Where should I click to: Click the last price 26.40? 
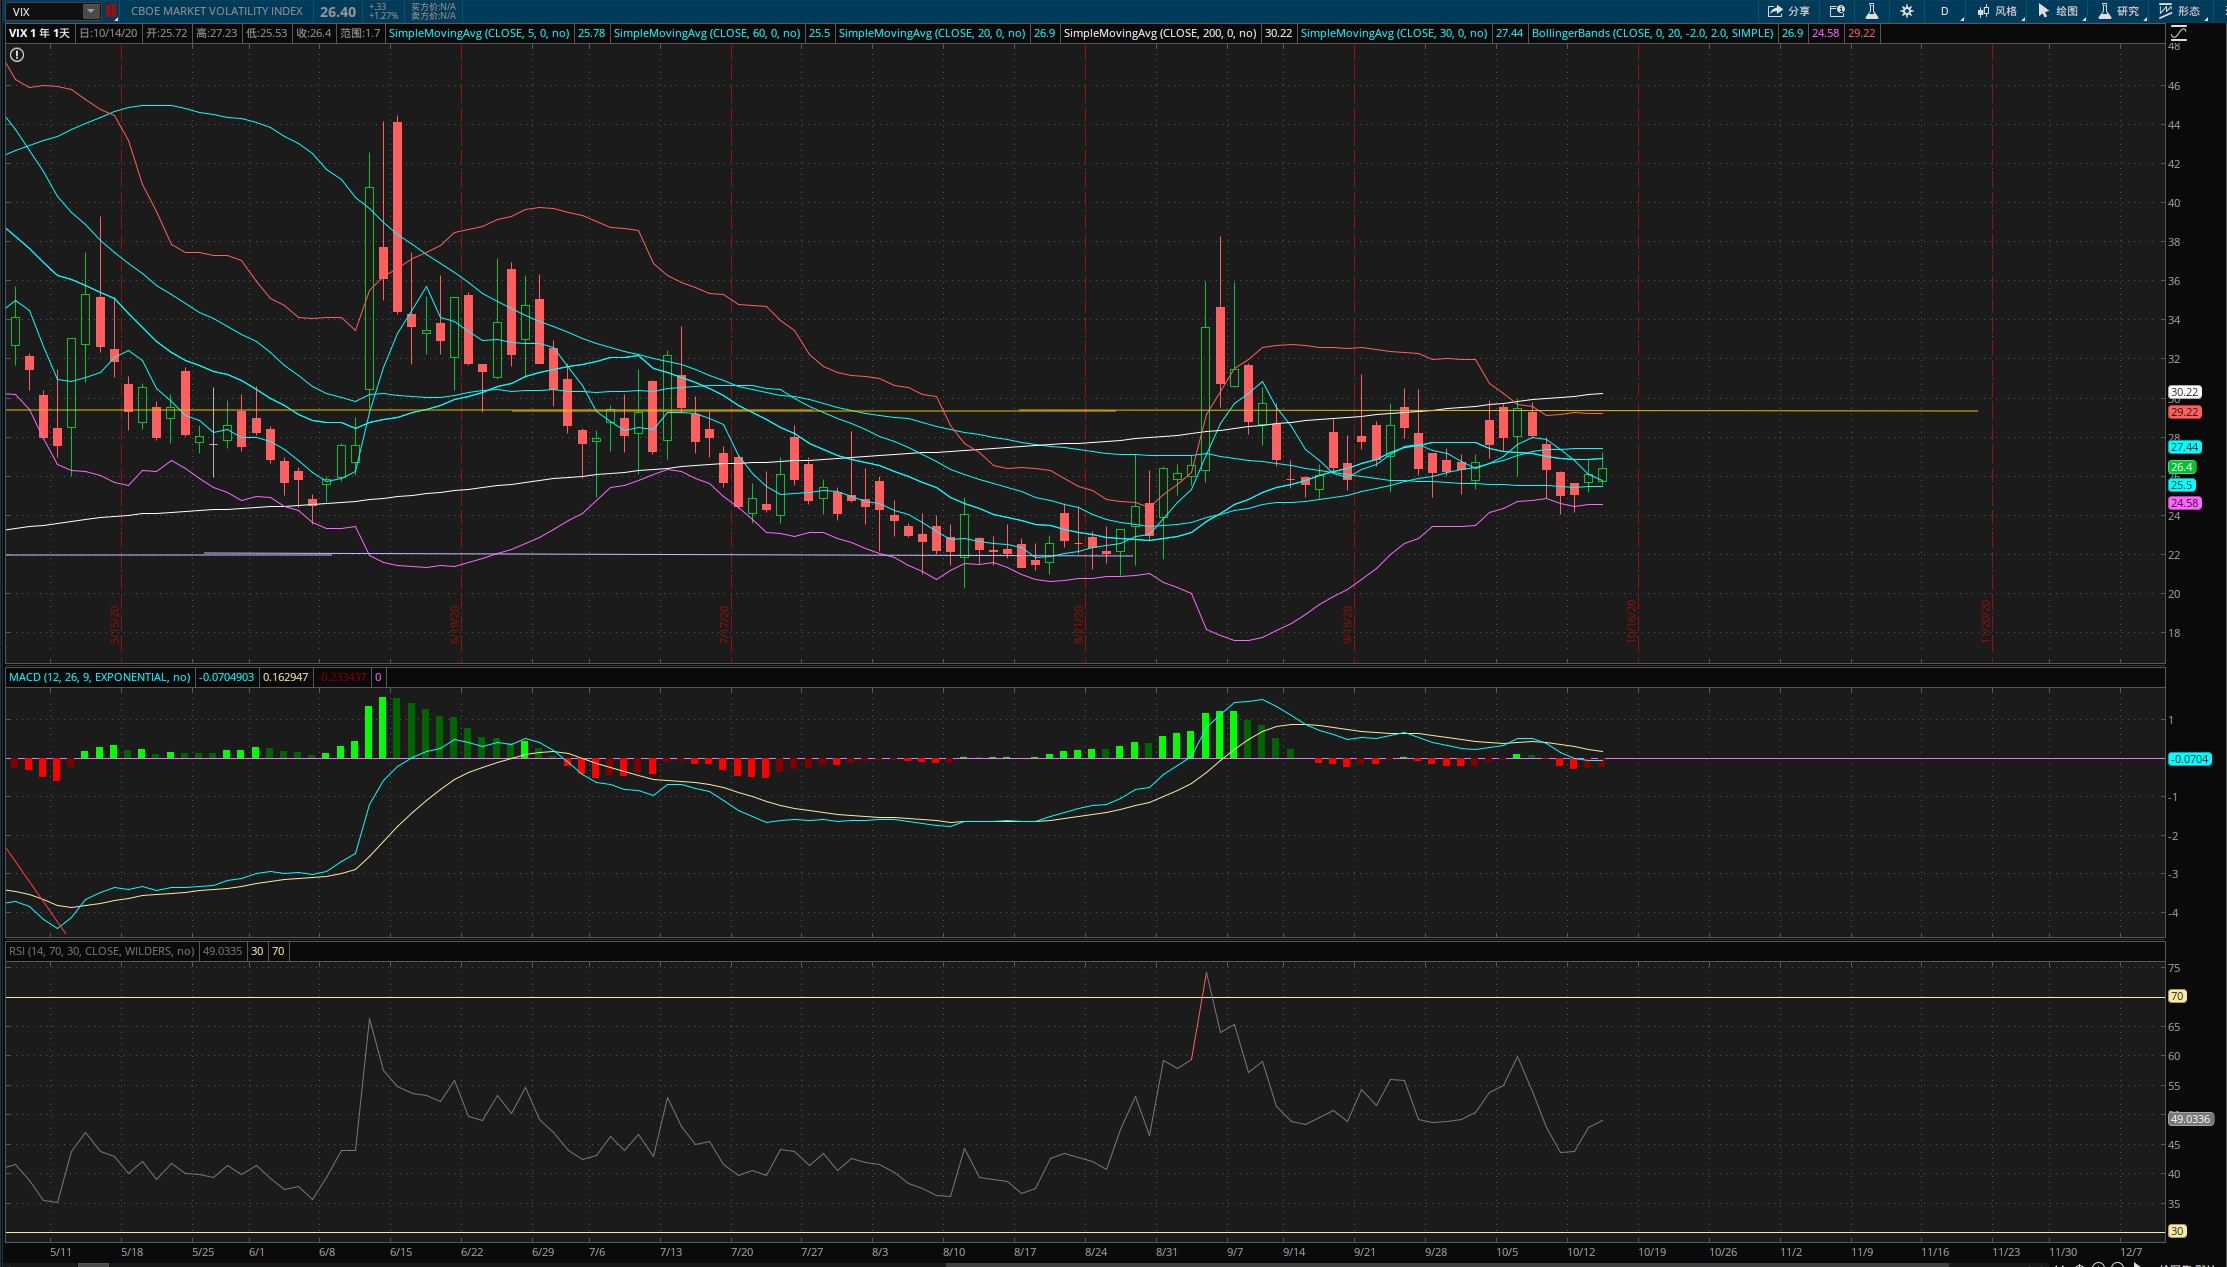click(x=338, y=12)
